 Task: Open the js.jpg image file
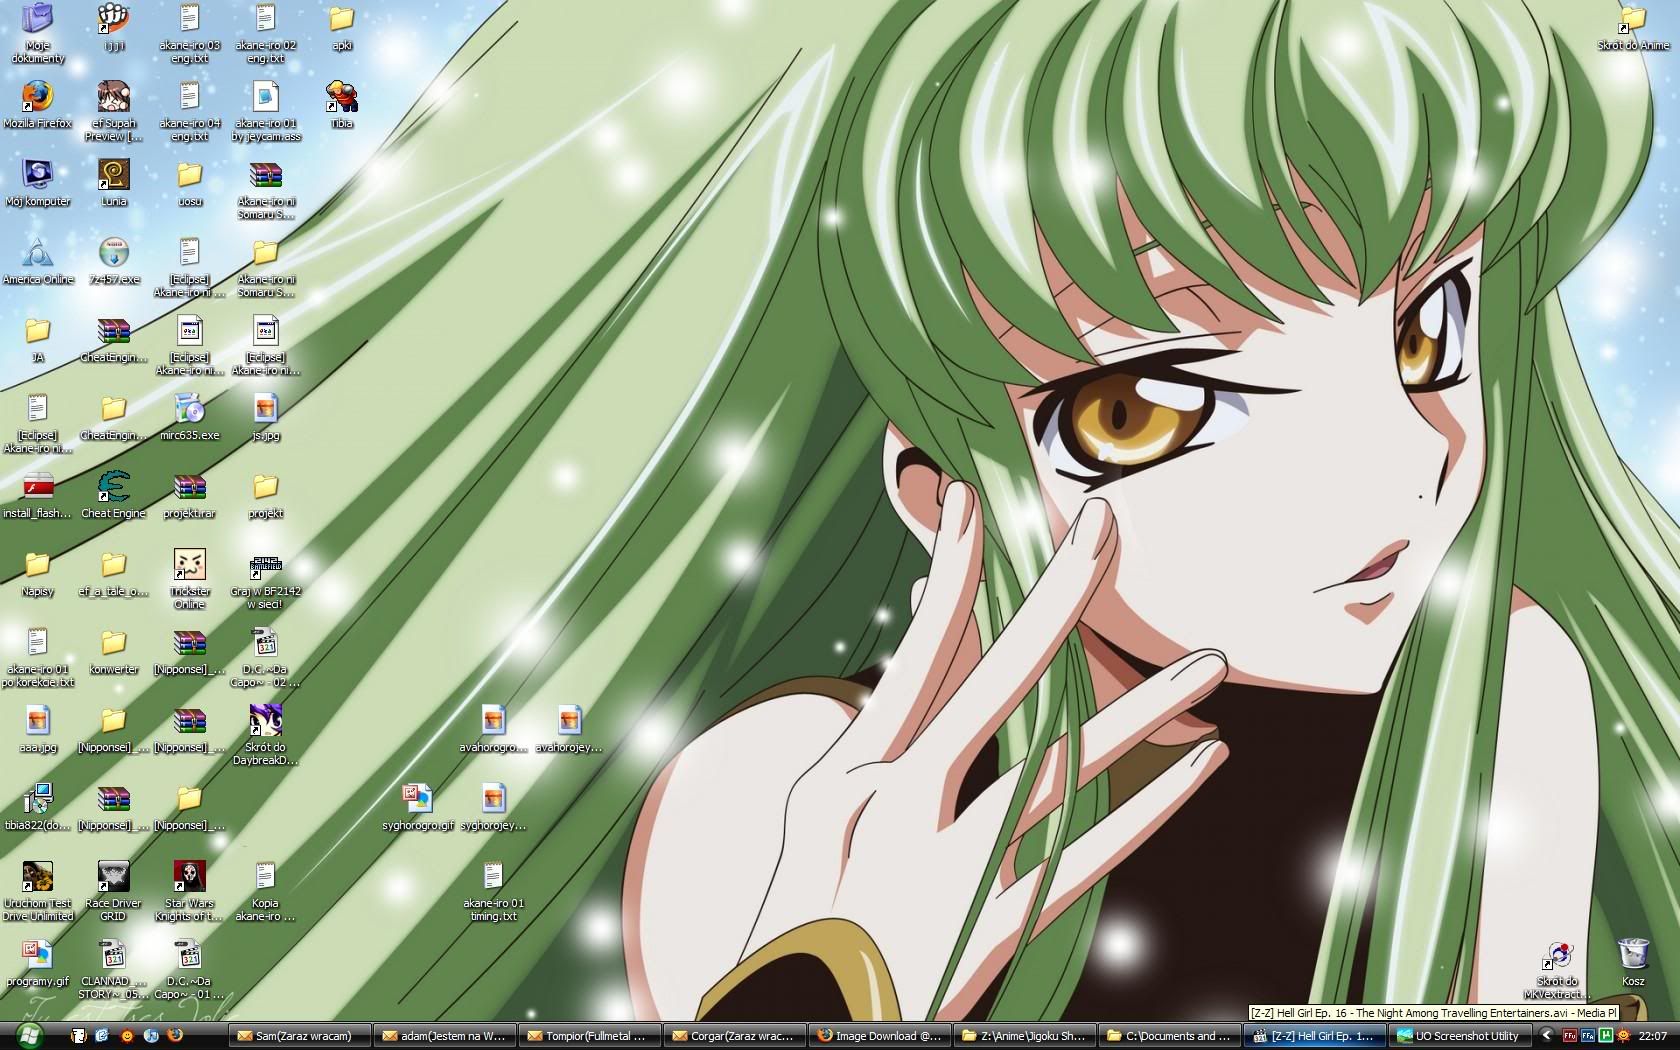coord(265,417)
